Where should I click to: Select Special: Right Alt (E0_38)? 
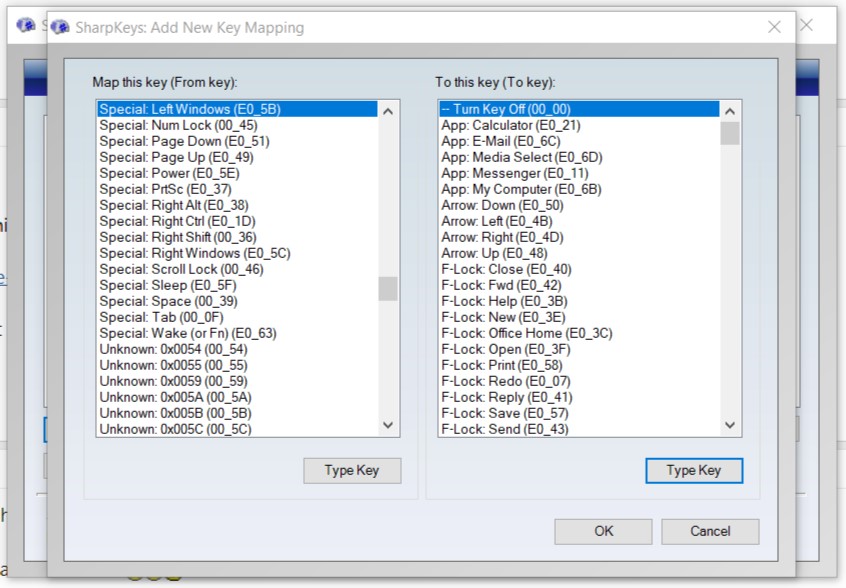tap(237, 206)
